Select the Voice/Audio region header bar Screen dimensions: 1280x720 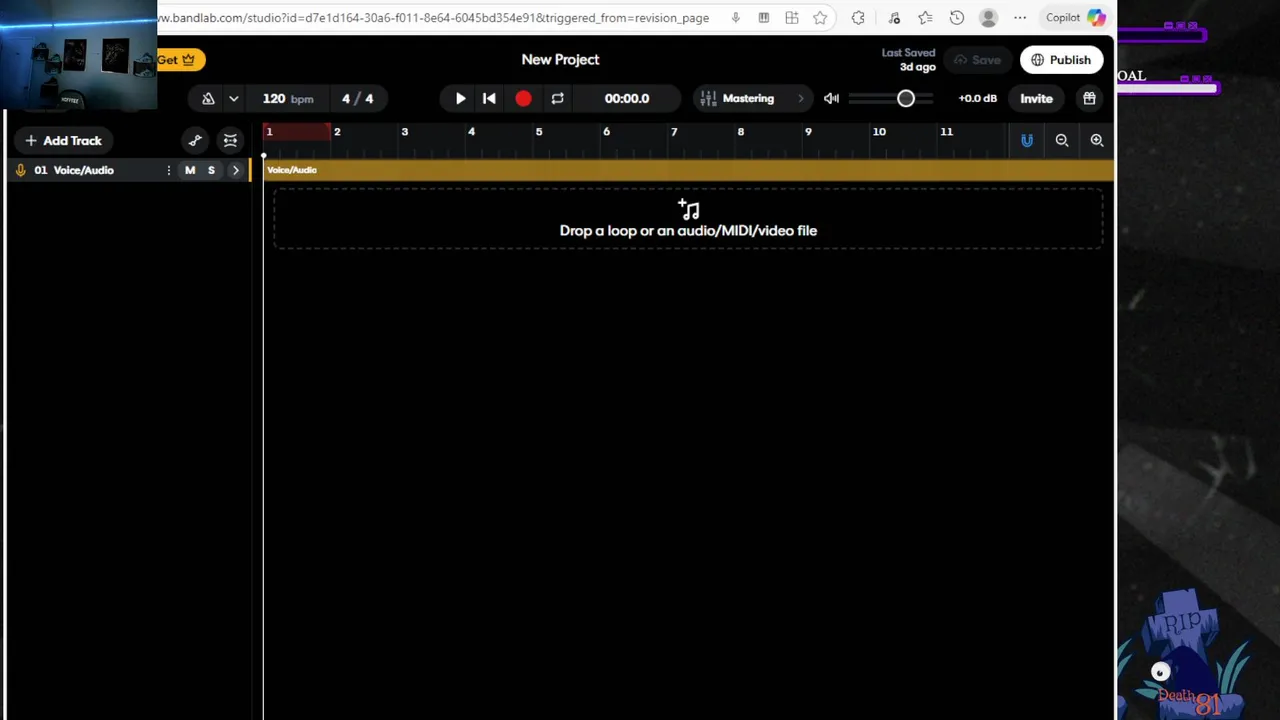tap(689, 170)
